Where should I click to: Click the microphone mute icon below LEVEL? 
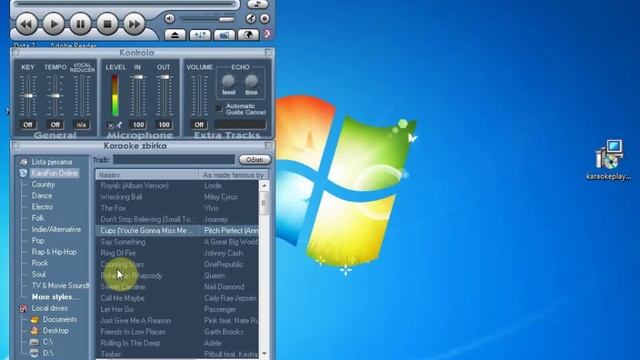(110, 125)
